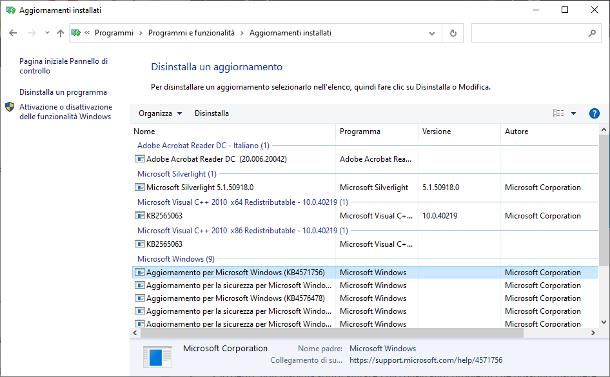Click the support.microsoft.com/help/4571756 link text
The height and width of the screenshot is (377, 610).
click(x=426, y=360)
